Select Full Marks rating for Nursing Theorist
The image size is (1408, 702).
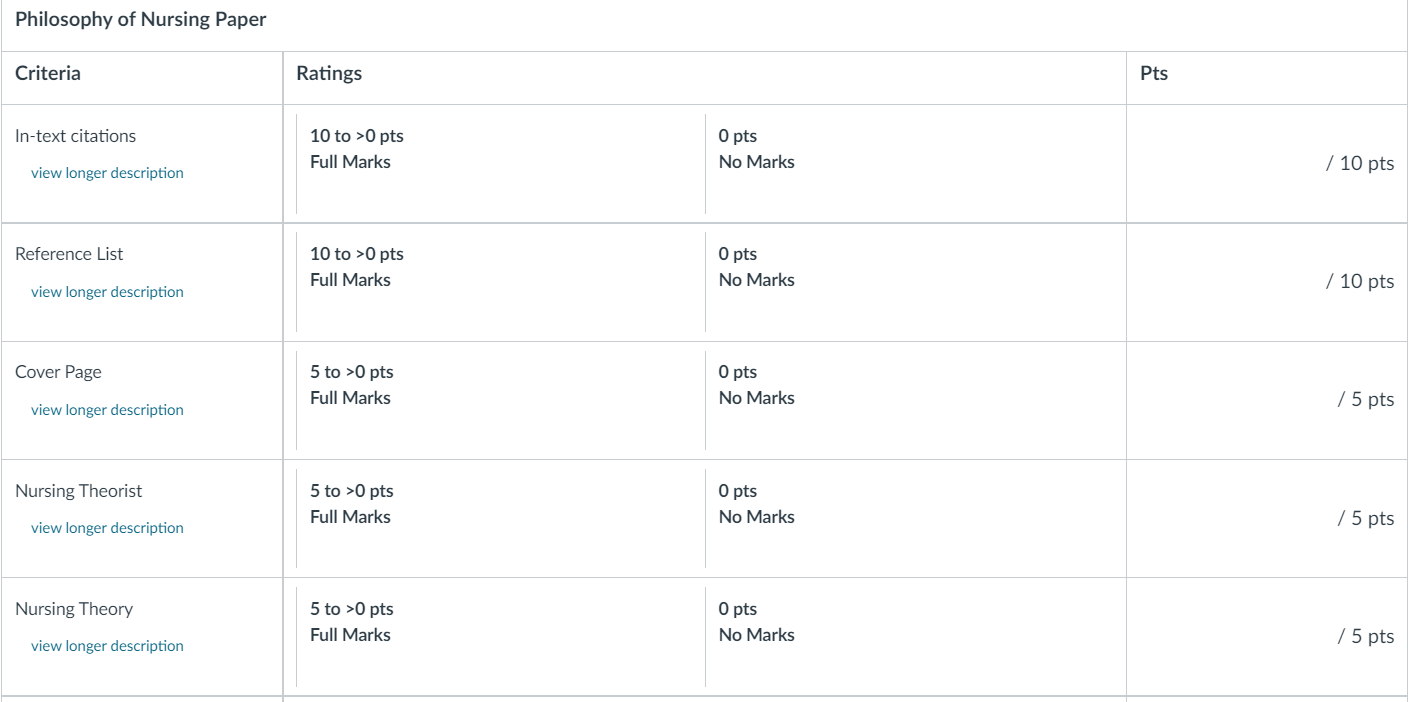click(x=501, y=519)
